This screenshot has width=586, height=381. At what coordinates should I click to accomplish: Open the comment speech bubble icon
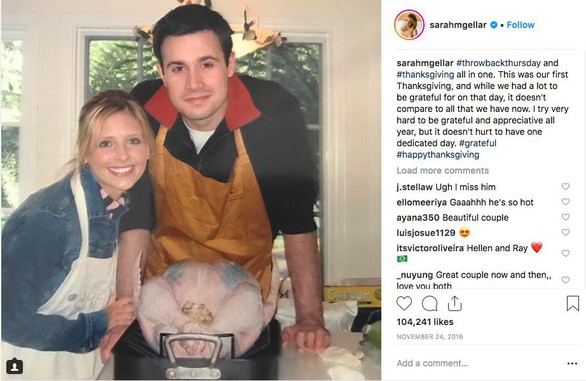point(429,304)
